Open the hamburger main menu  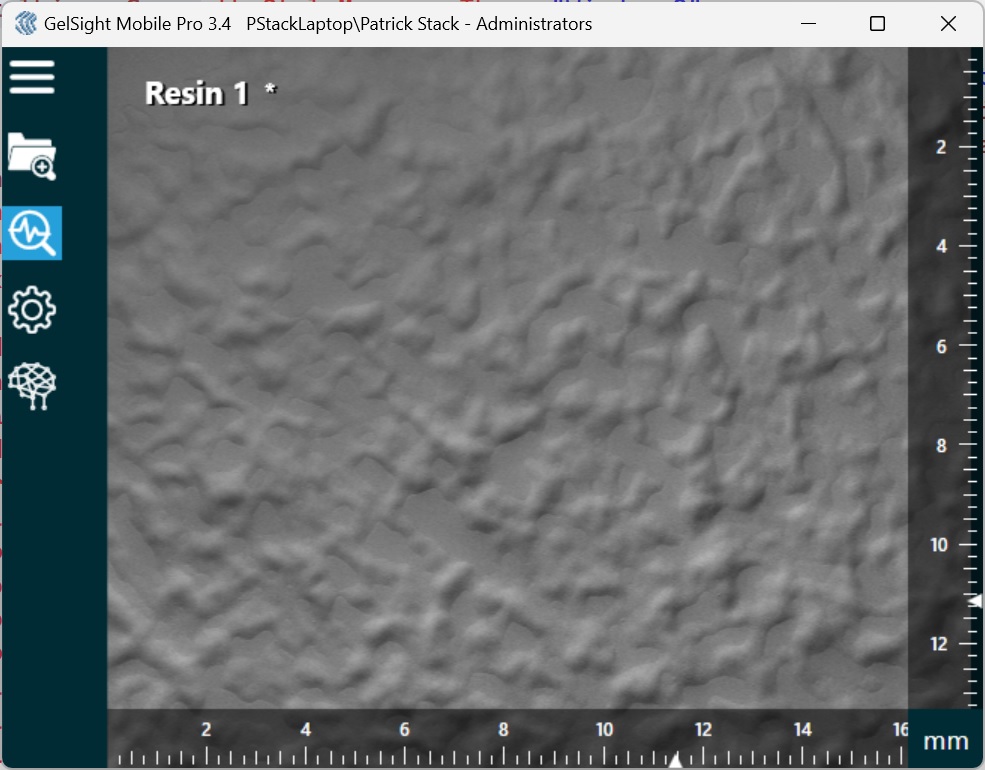(32, 77)
